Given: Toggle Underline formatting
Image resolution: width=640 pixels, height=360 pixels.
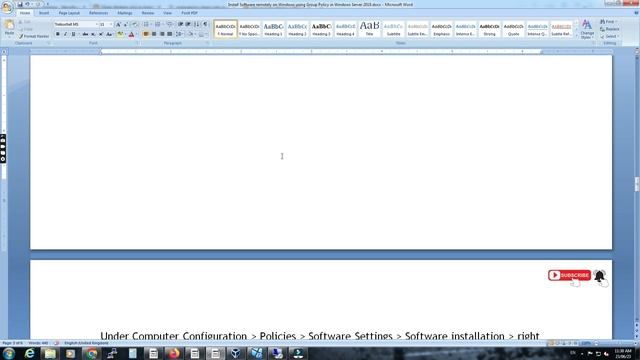Looking at the screenshot, I should [73, 34].
